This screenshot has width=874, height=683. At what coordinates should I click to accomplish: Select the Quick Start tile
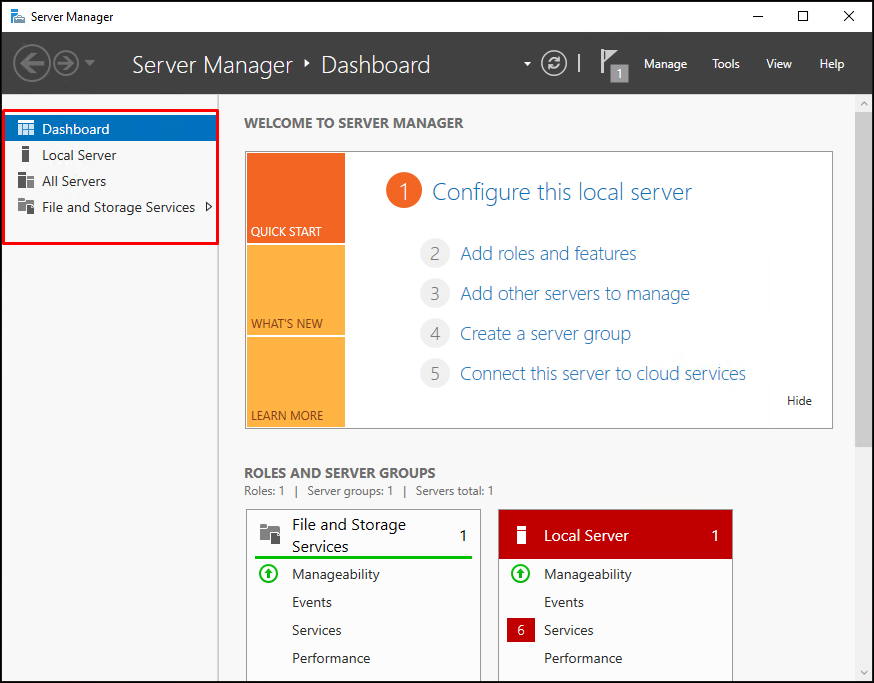tap(296, 198)
